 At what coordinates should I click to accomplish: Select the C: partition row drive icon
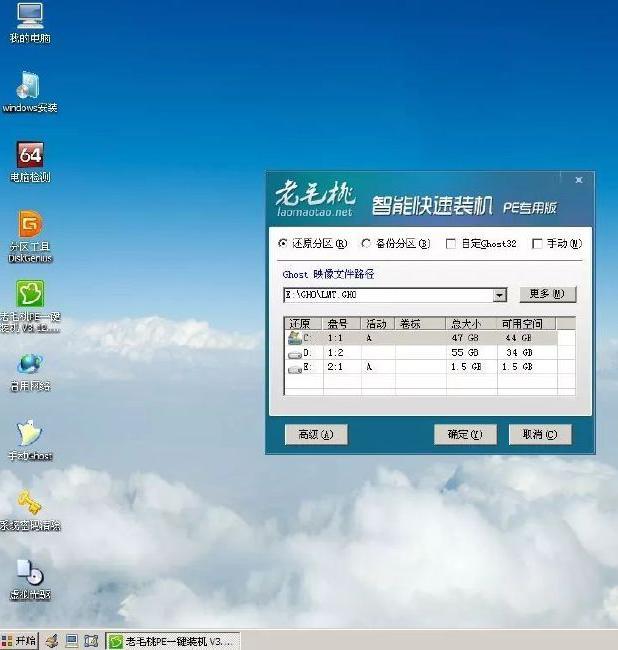coord(295,338)
